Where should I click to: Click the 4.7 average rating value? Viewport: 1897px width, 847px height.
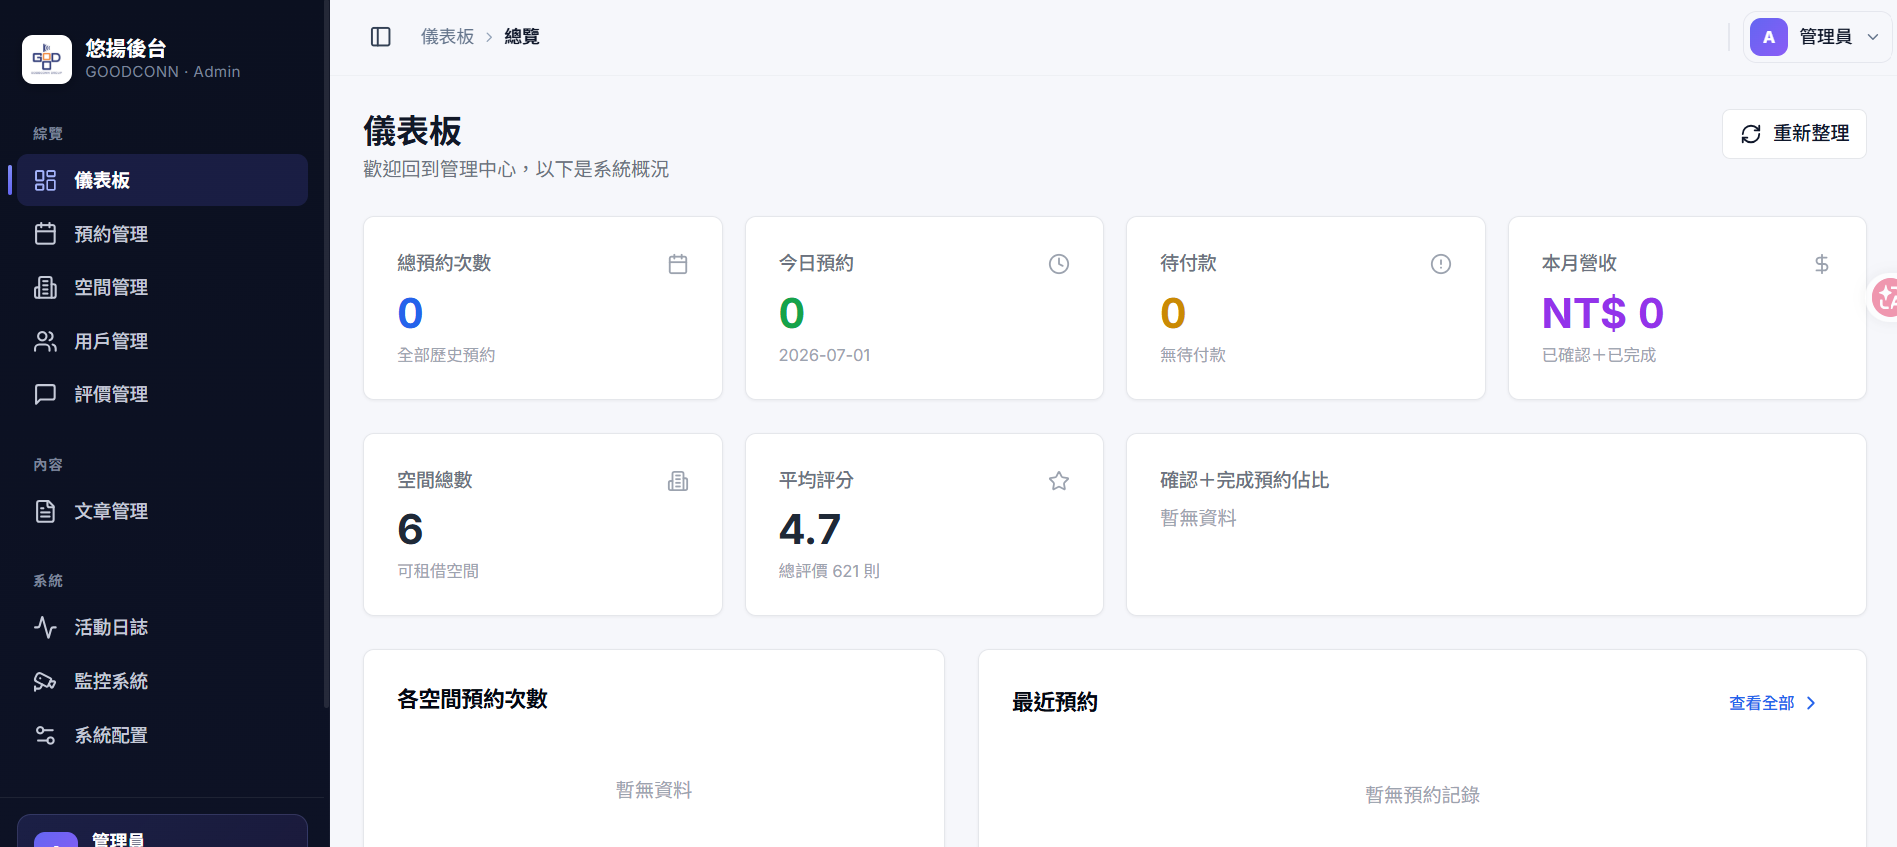click(x=810, y=529)
